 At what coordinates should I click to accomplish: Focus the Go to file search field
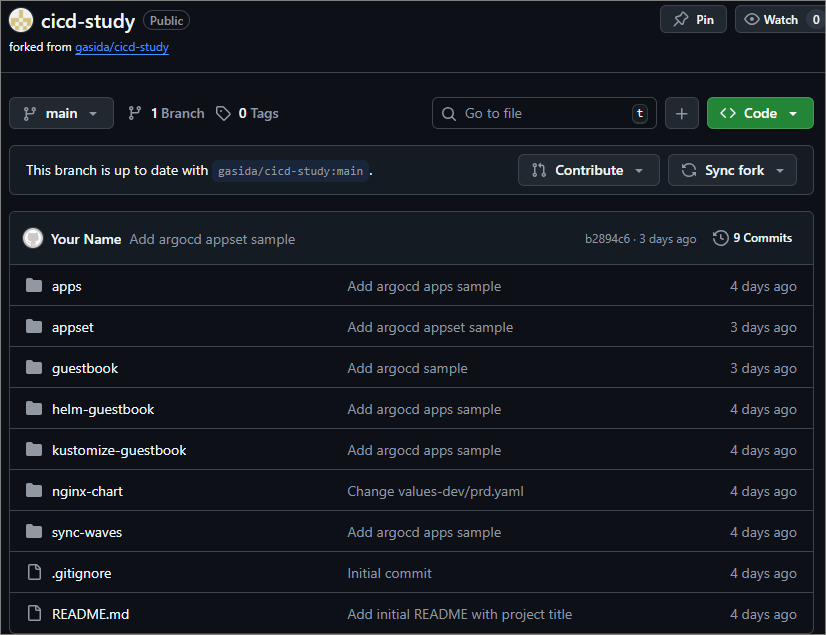pyautogui.click(x=544, y=113)
